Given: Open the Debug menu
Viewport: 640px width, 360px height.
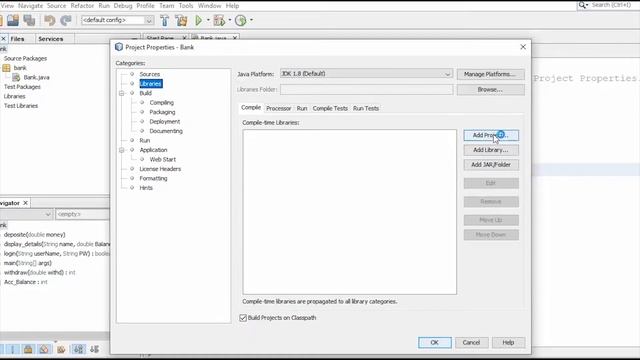Looking at the screenshot, I should pyautogui.click(x=123, y=6).
